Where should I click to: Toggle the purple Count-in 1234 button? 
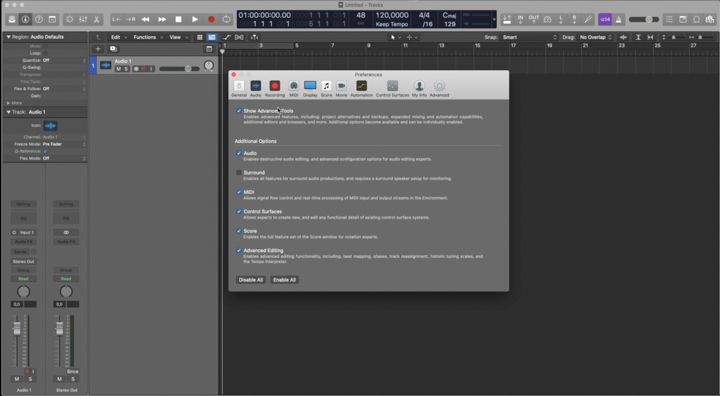(x=605, y=19)
